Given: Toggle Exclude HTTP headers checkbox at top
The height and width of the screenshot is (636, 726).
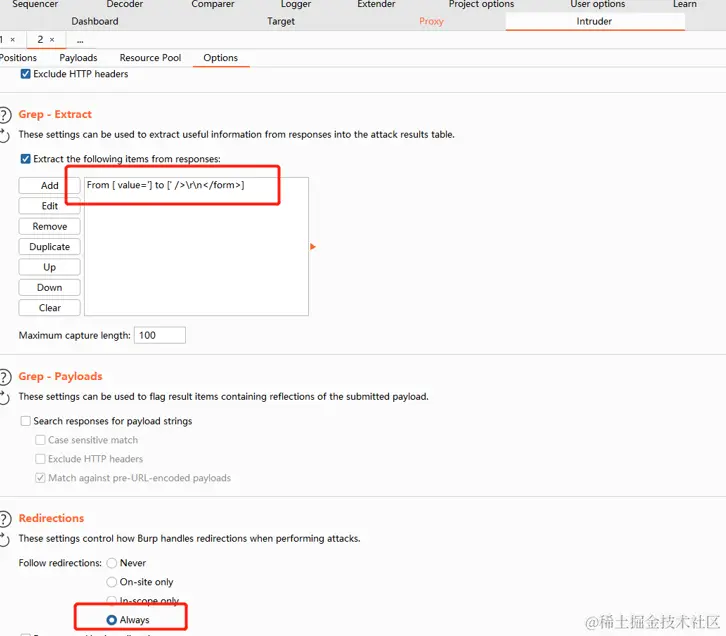Looking at the screenshot, I should pyautogui.click(x=26, y=74).
